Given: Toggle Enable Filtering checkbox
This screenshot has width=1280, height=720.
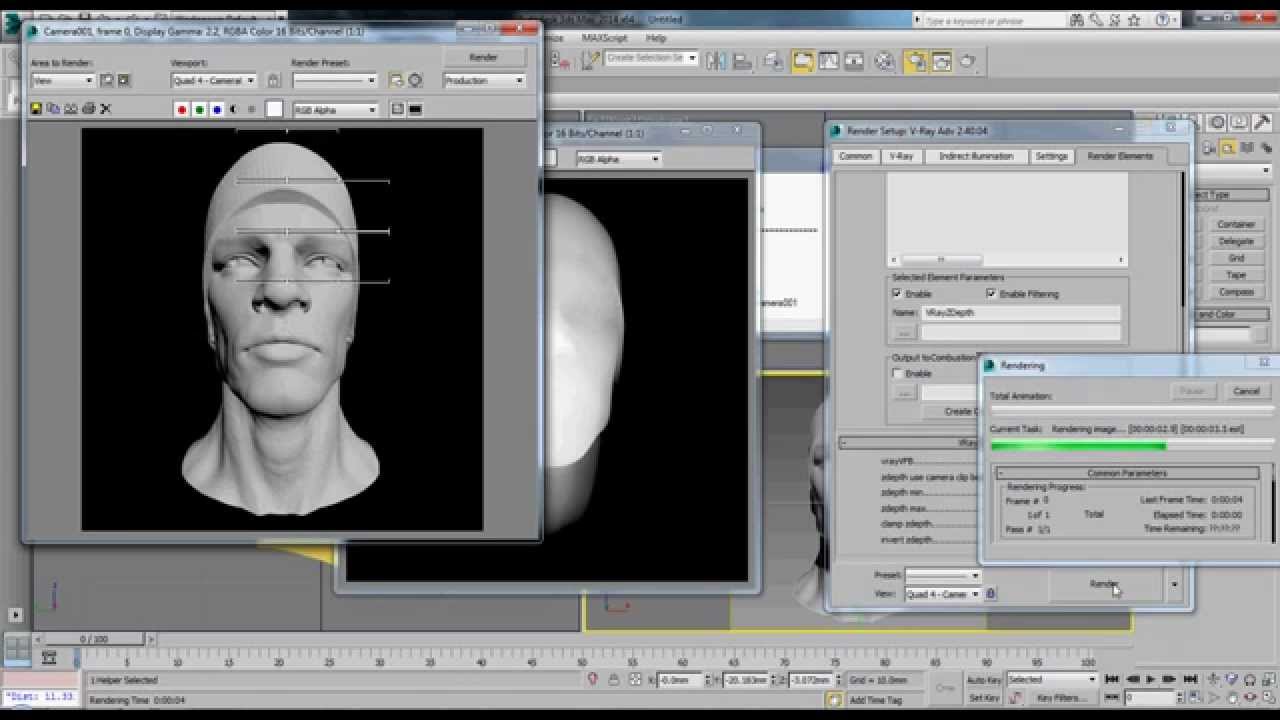Looking at the screenshot, I should 991,294.
